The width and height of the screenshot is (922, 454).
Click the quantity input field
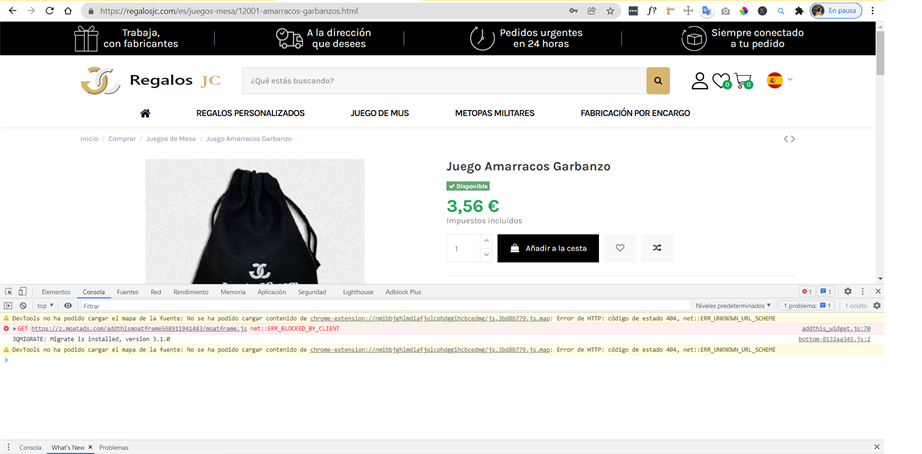click(x=463, y=248)
